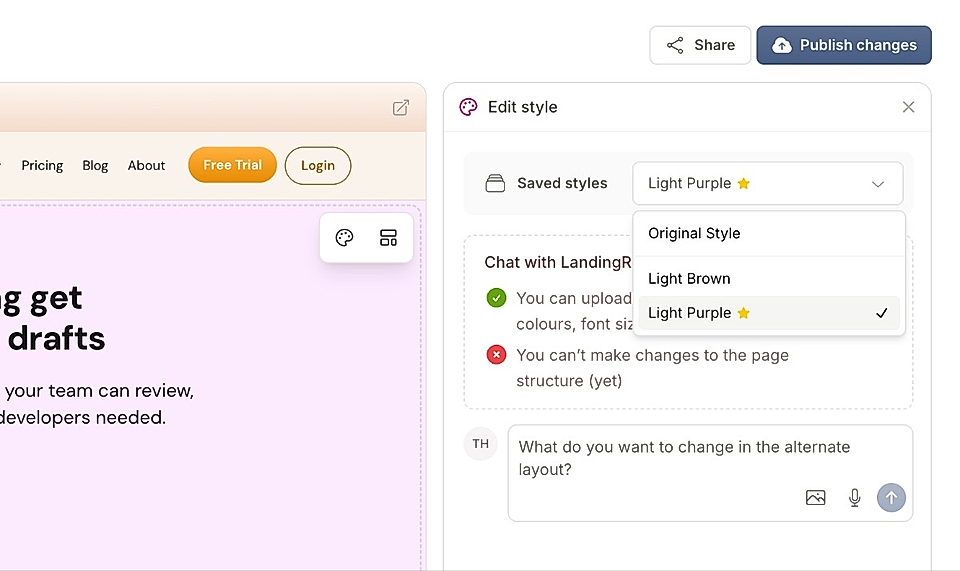Image resolution: width=960 pixels, height=571 pixels.
Task: Open preview in new window icon
Action: (400, 108)
